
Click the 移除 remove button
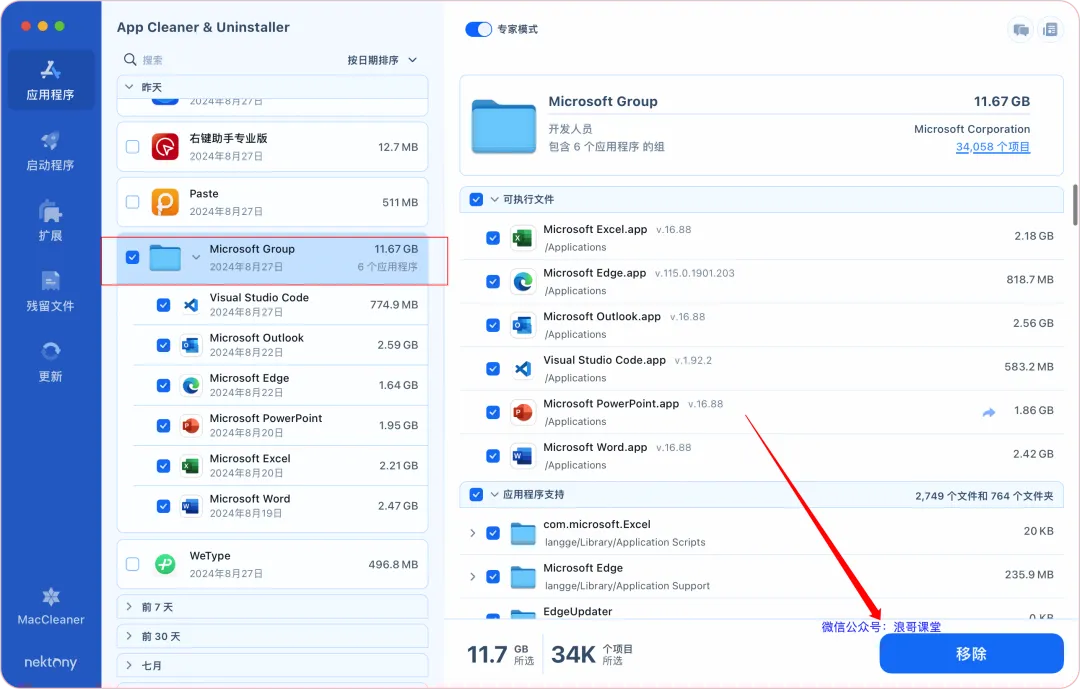971,653
